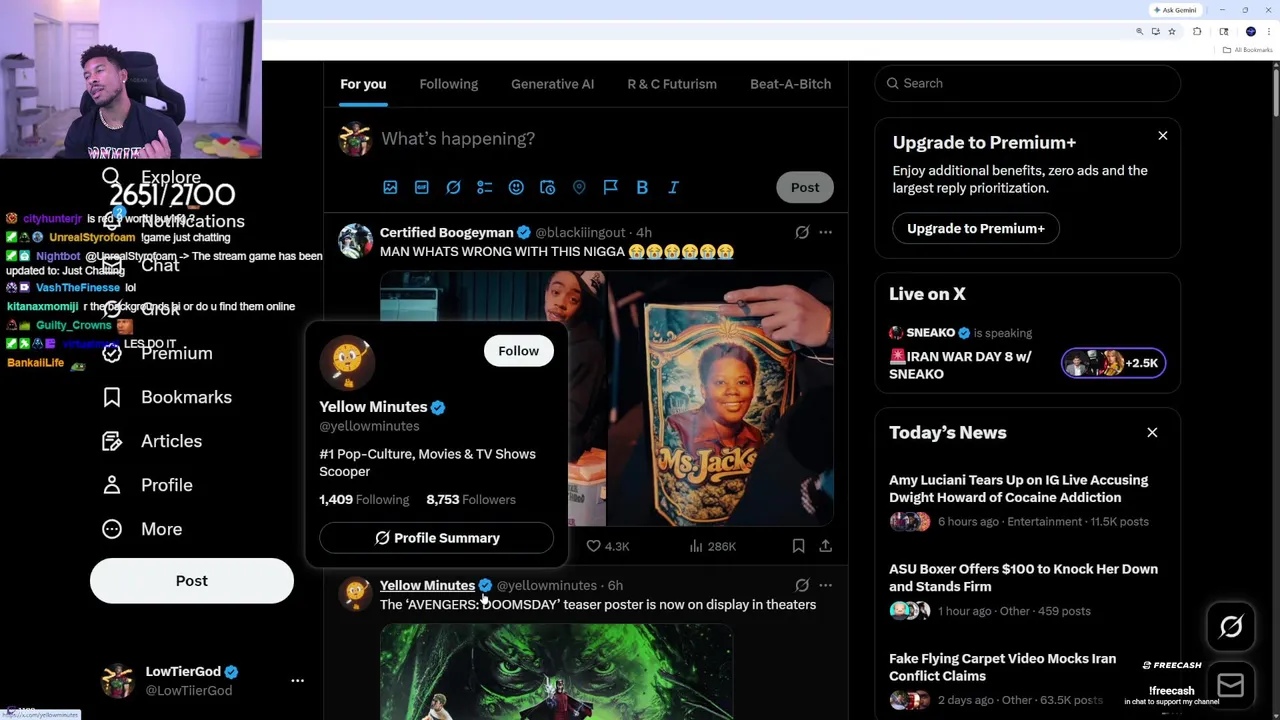Open LowTierGod account avatar

[117, 681]
